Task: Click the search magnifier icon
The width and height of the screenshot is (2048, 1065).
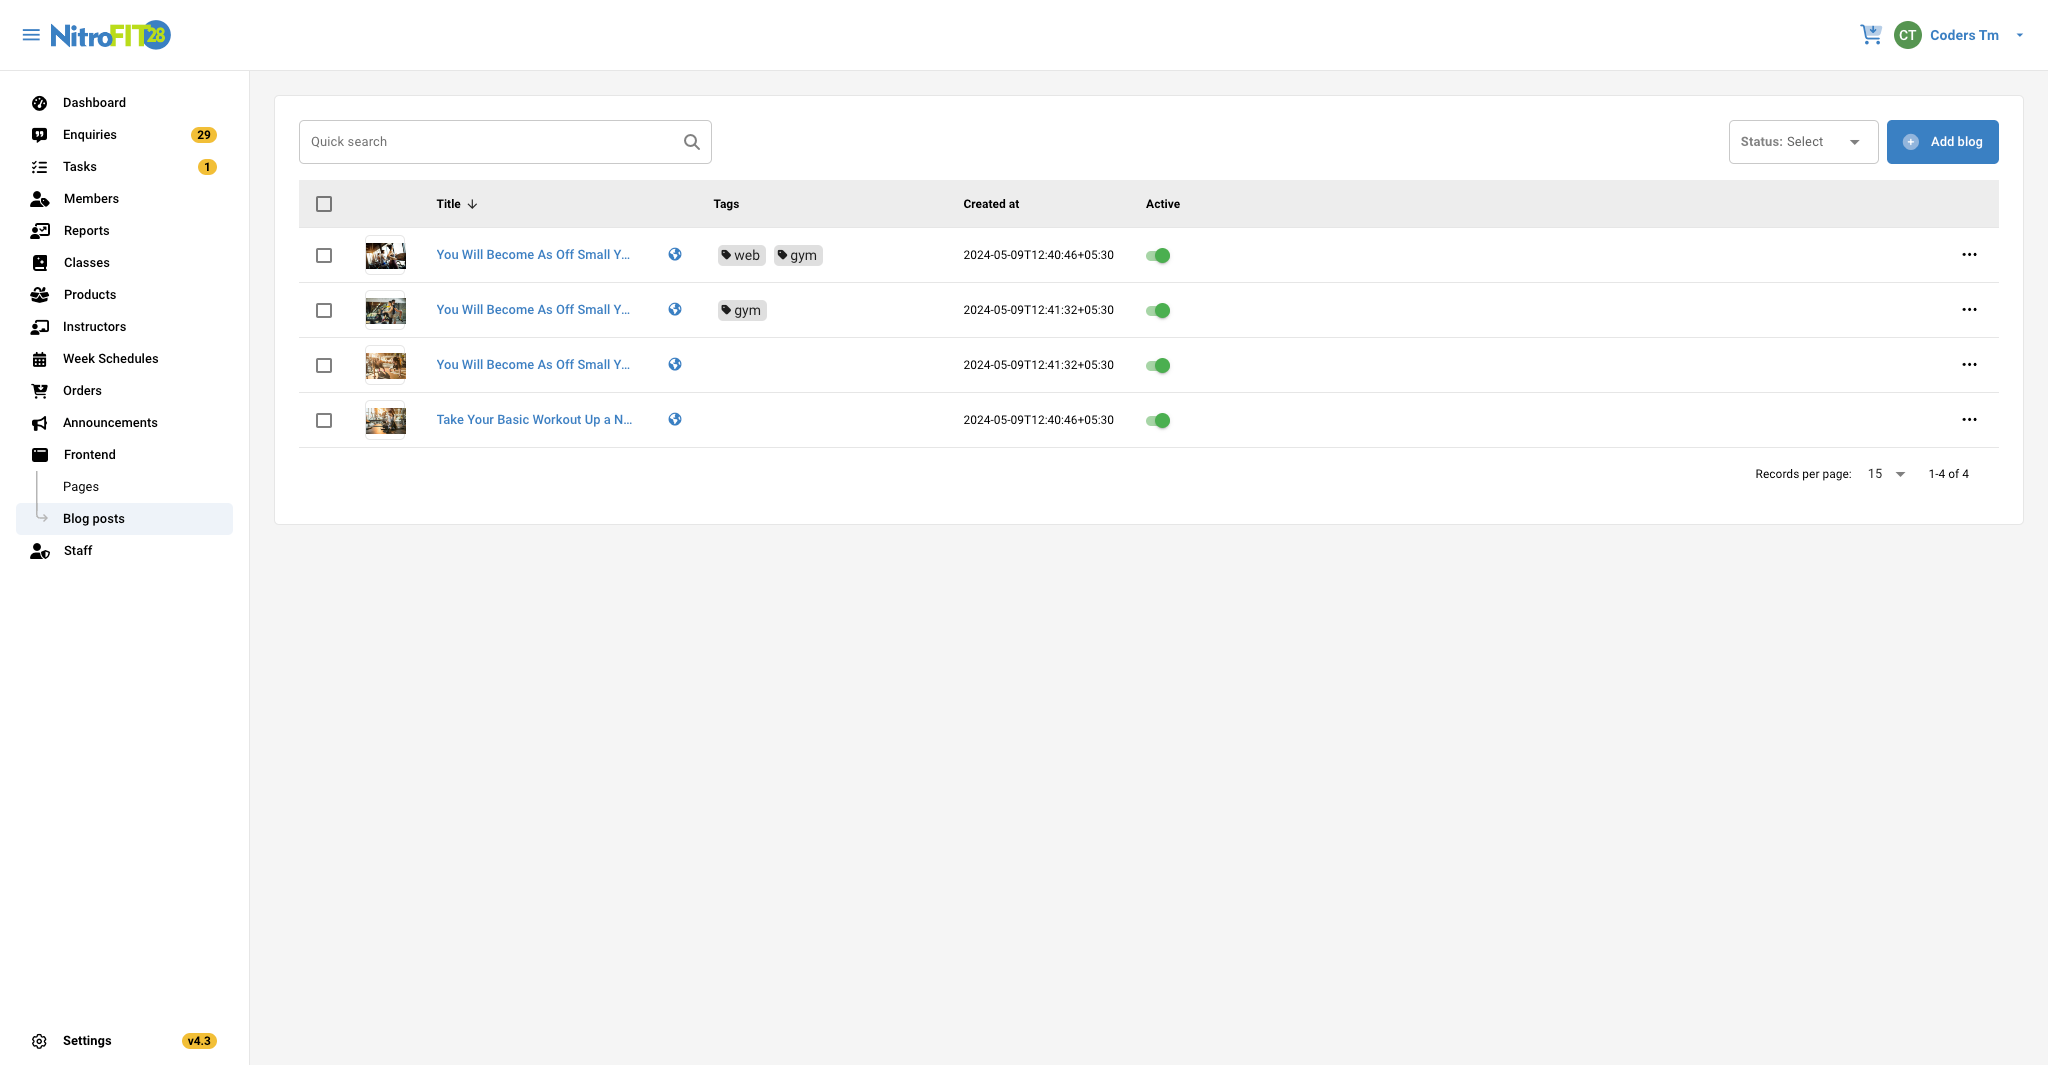Action: point(691,142)
